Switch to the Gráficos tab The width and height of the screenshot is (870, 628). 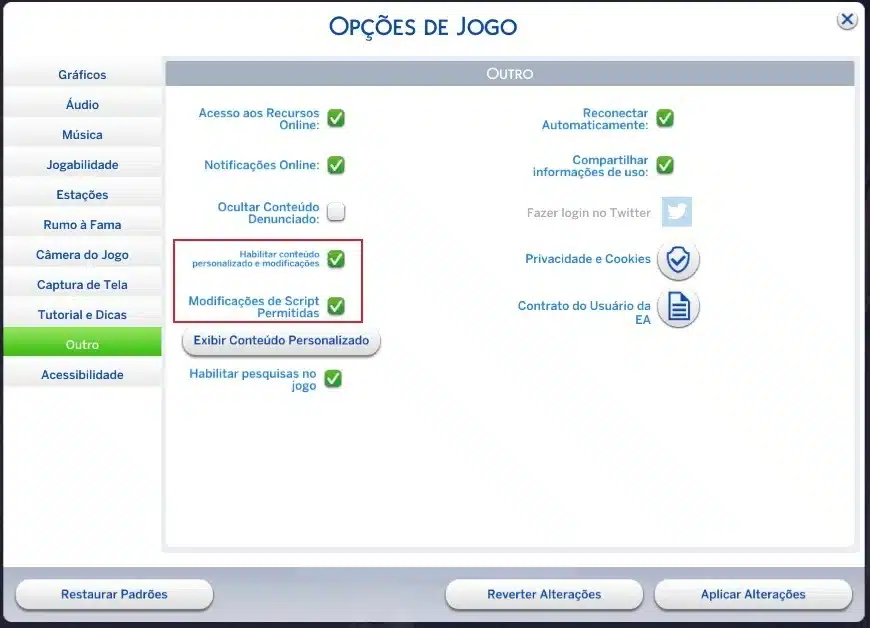(x=81, y=74)
